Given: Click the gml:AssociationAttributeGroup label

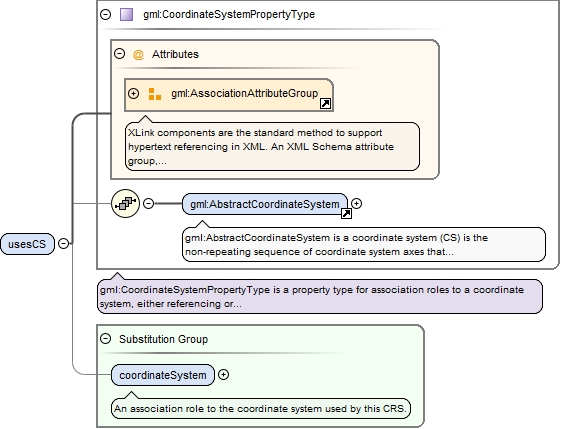Looking at the screenshot, I should (244, 93).
